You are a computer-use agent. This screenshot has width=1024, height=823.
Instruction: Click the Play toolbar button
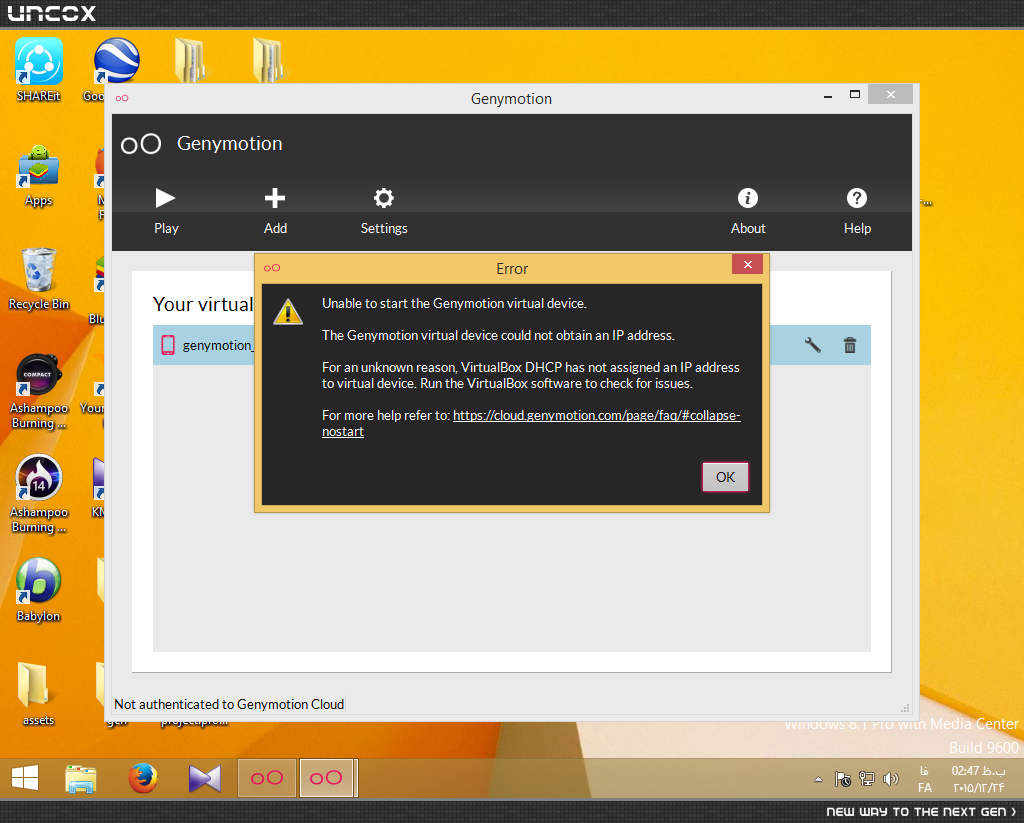166,210
